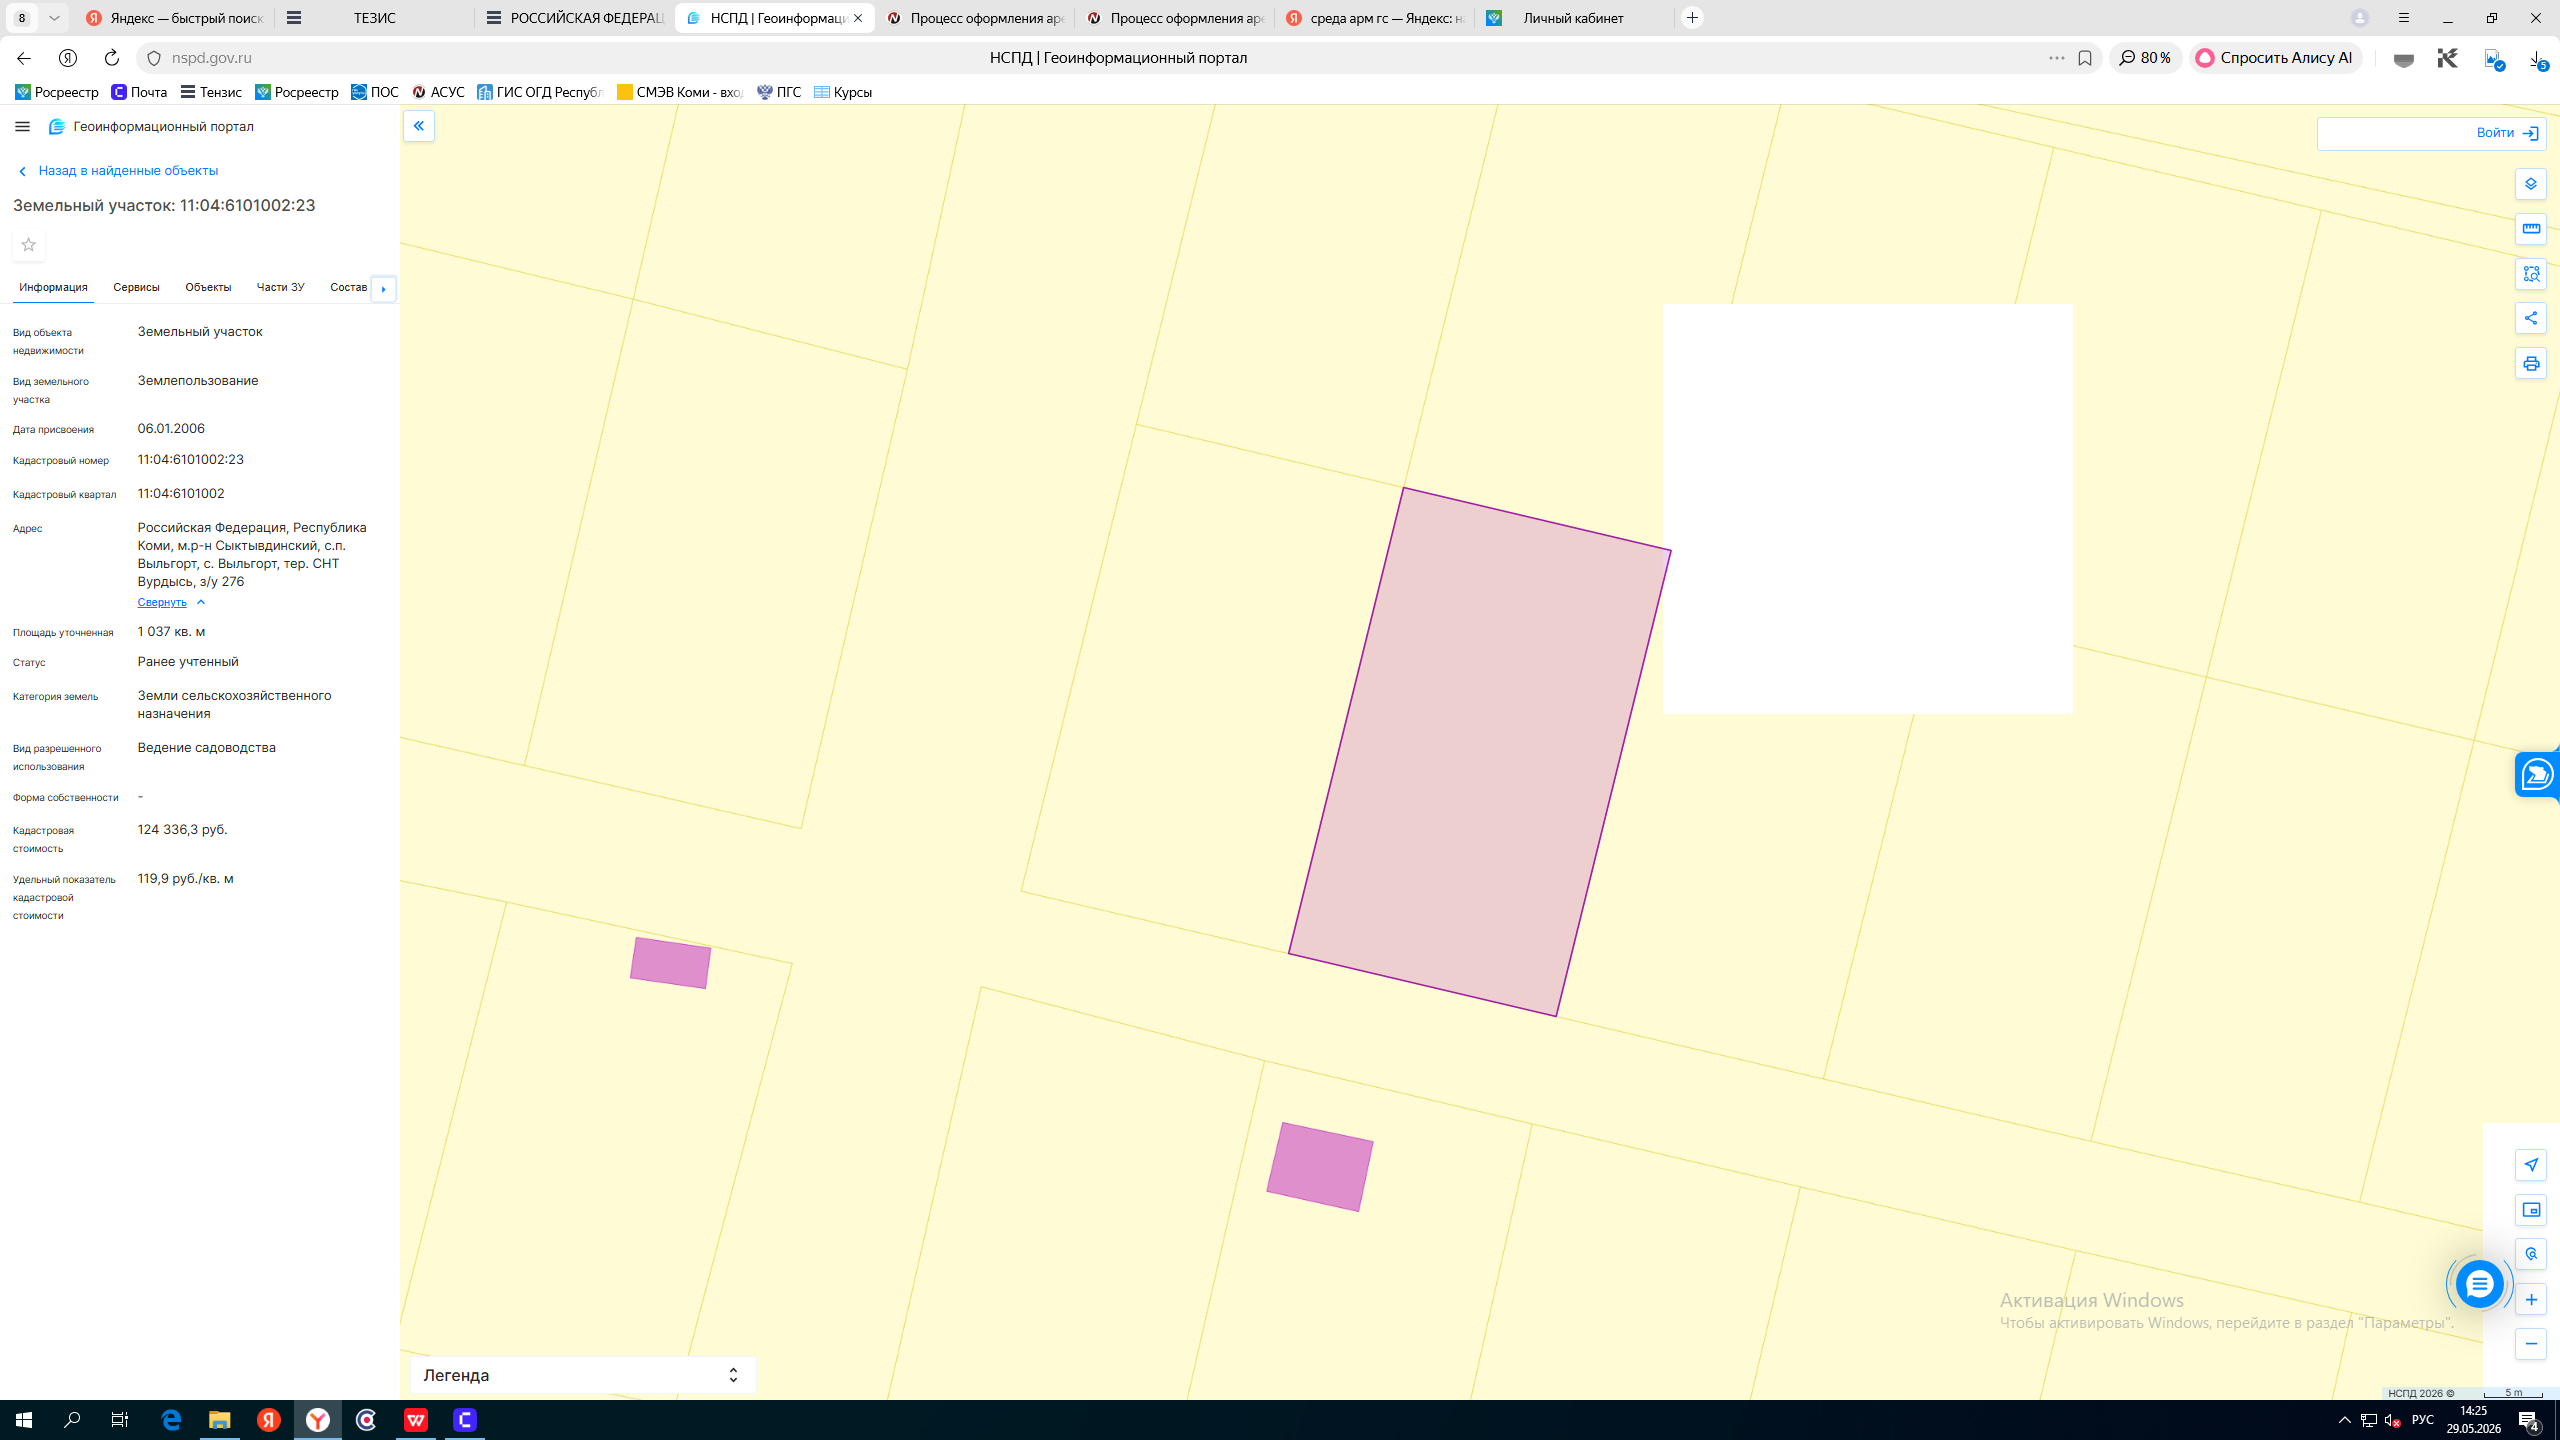Click the highlighted land plot polygon
The width and height of the screenshot is (2560, 1440).
click(x=1480, y=752)
